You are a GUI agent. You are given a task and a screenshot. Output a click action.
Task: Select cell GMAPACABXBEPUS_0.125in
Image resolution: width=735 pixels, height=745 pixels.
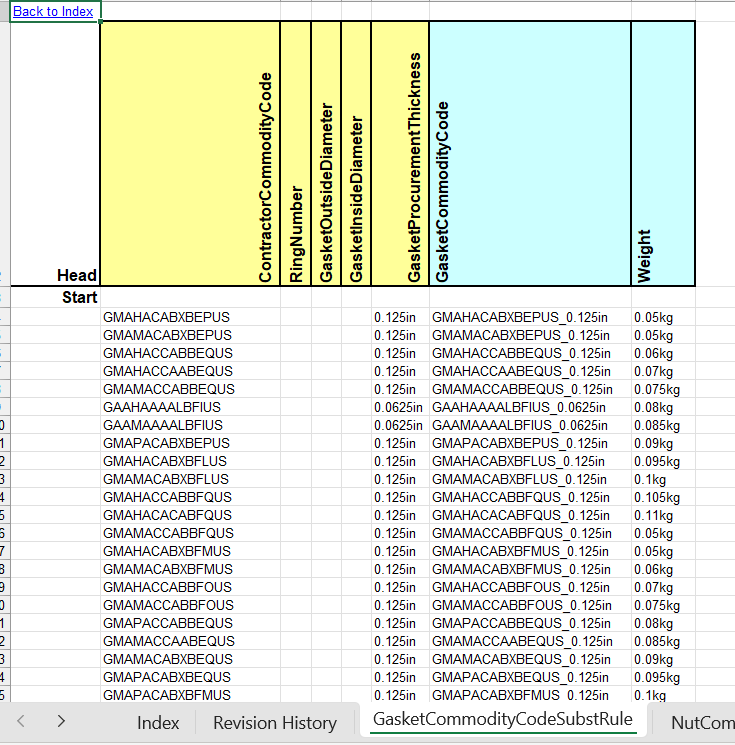tap(530, 443)
